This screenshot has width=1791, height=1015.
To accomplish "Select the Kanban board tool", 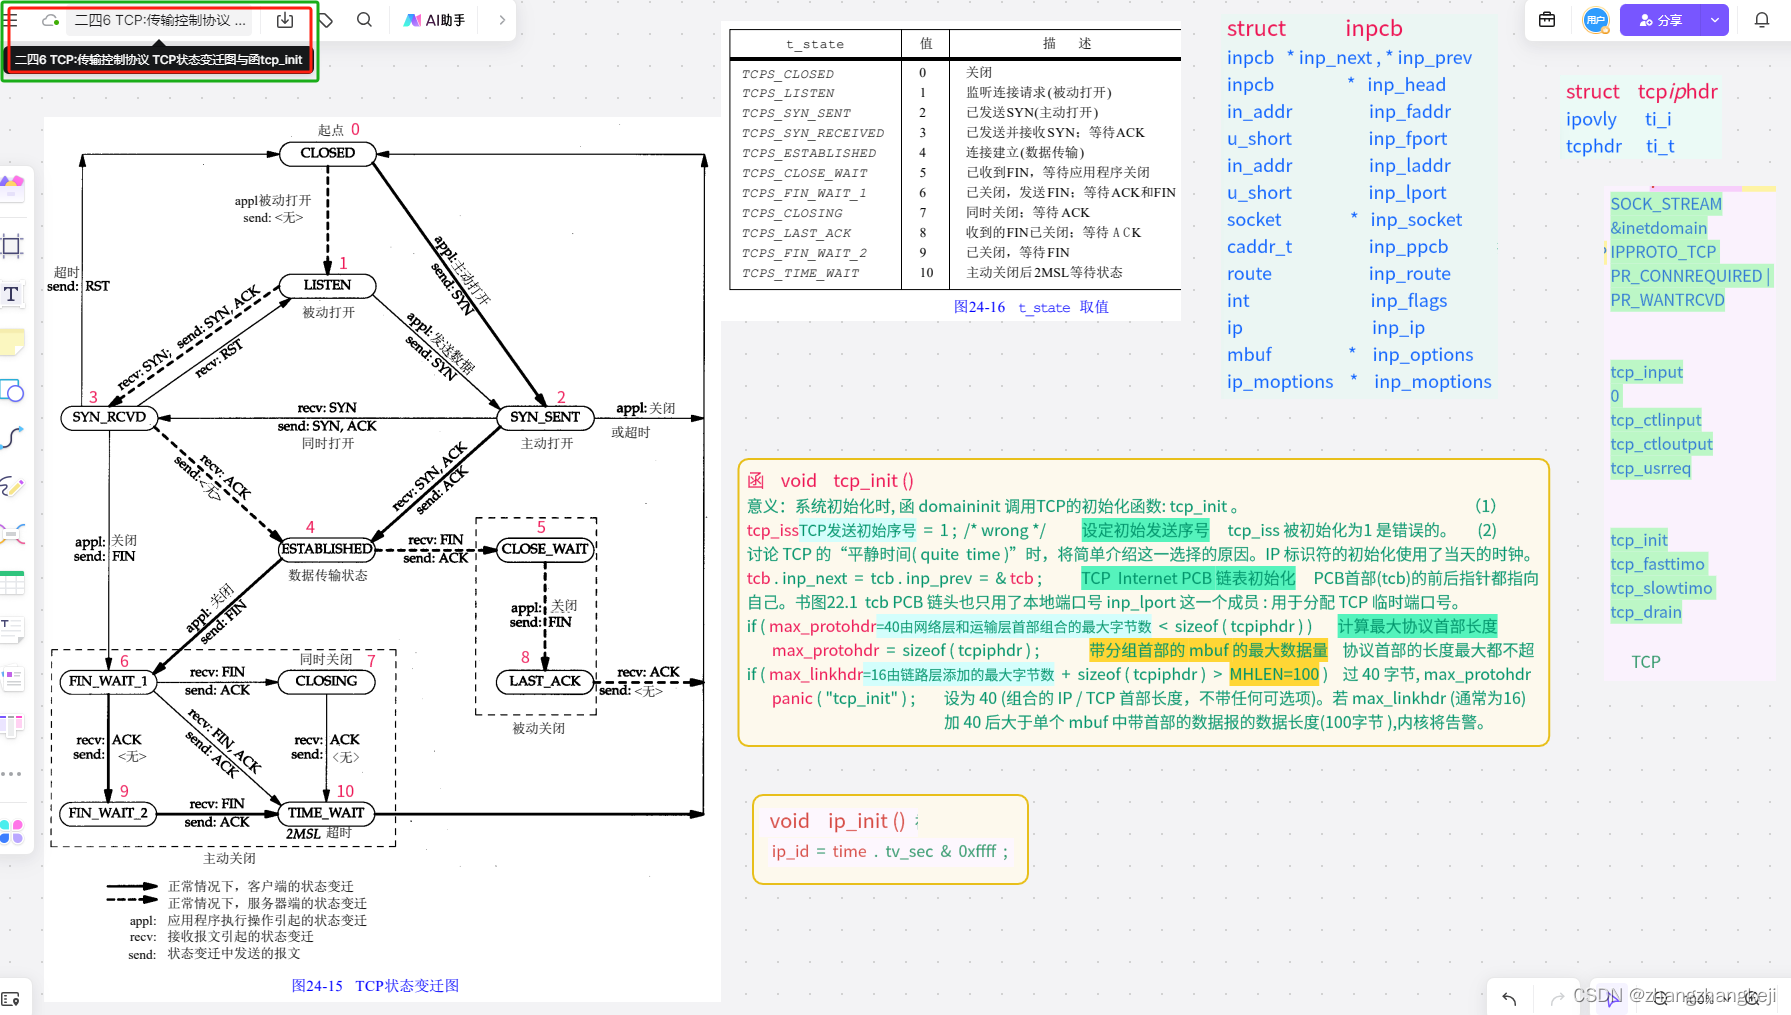I will coord(12,726).
